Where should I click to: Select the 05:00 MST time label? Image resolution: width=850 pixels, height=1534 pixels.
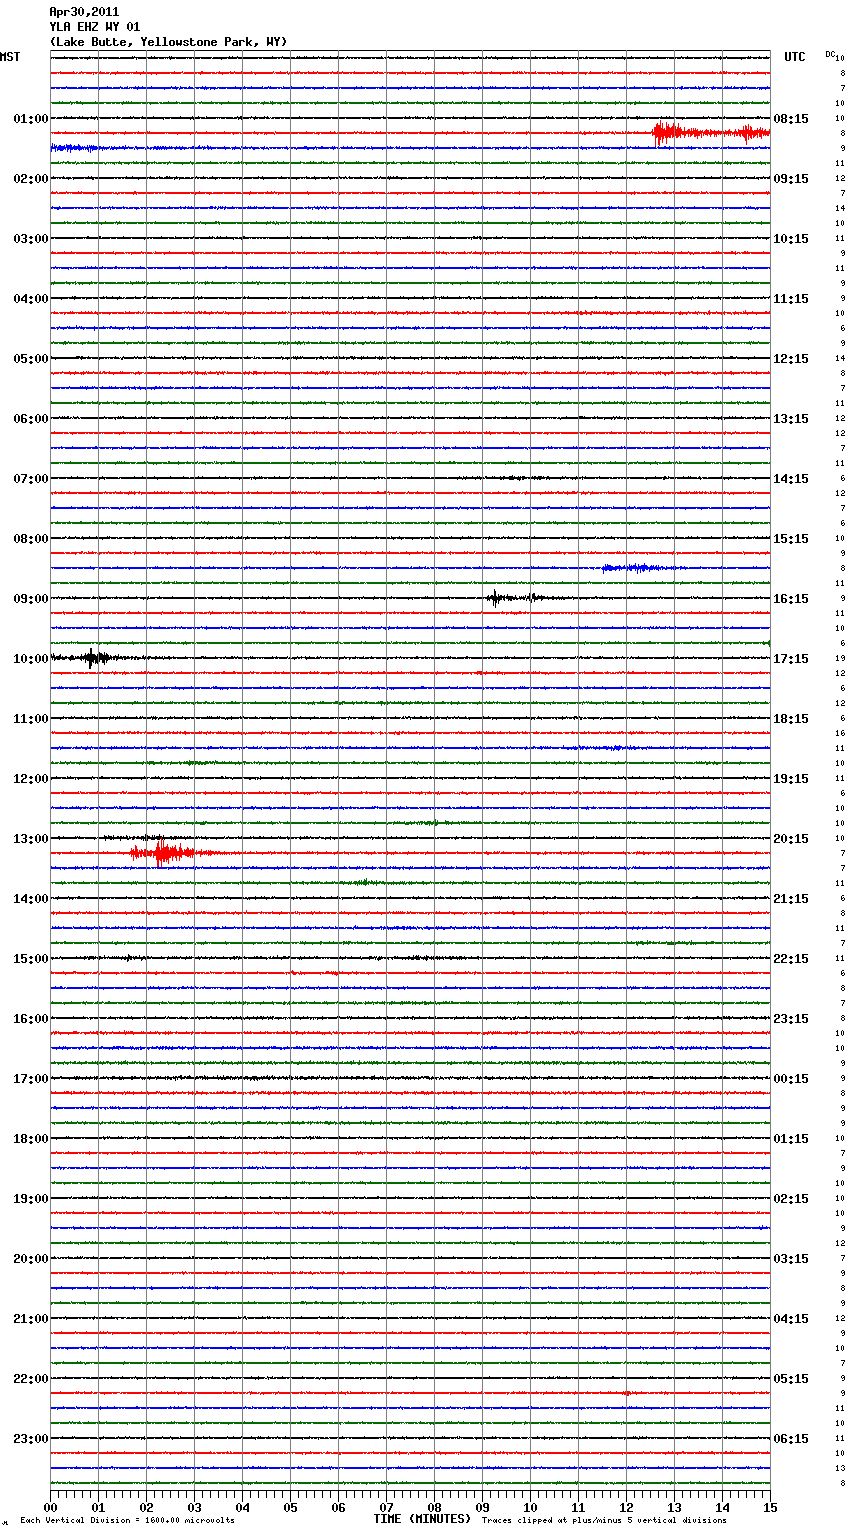pyautogui.click(x=31, y=359)
